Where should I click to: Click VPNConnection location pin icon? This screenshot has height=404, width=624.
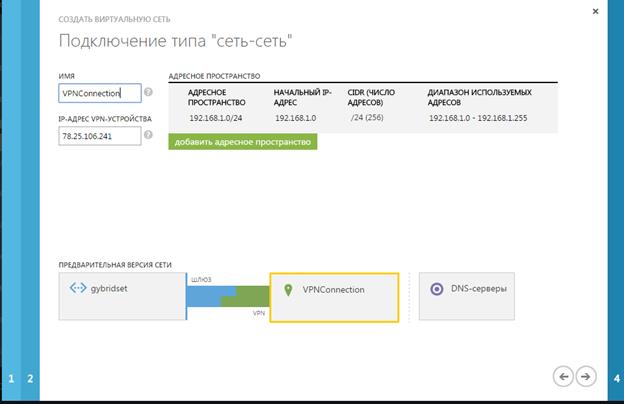289,290
